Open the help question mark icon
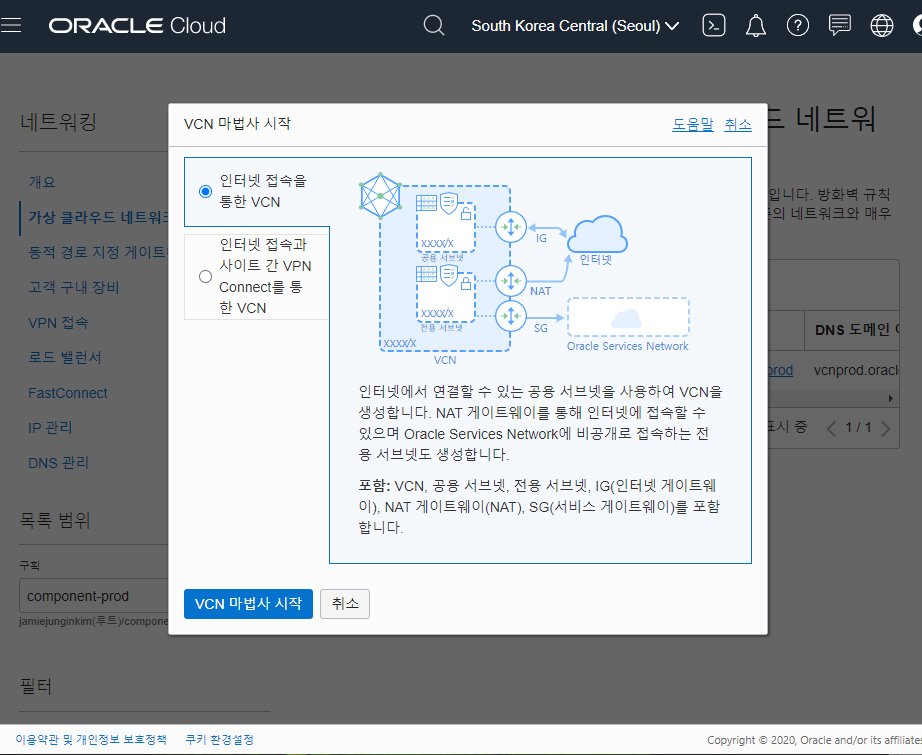Viewport: 922px width, 755px height. [x=797, y=25]
